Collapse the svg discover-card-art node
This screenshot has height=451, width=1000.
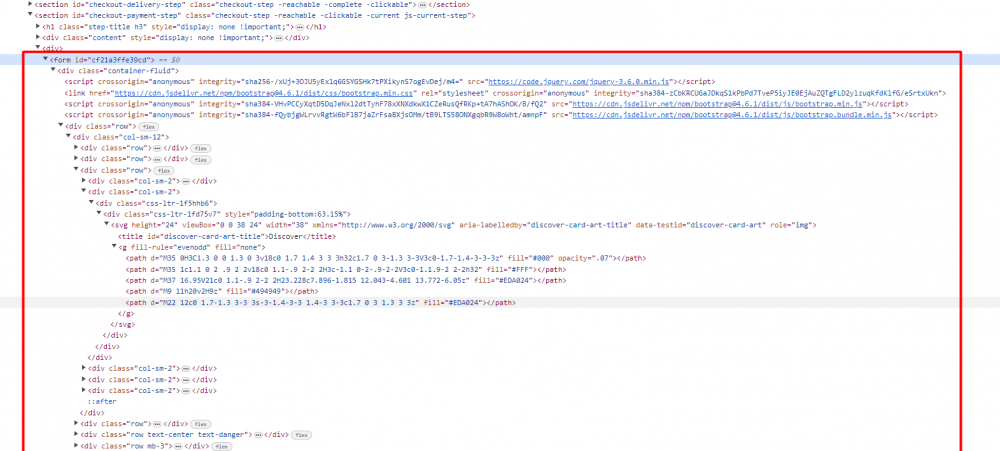tap(106, 225)
